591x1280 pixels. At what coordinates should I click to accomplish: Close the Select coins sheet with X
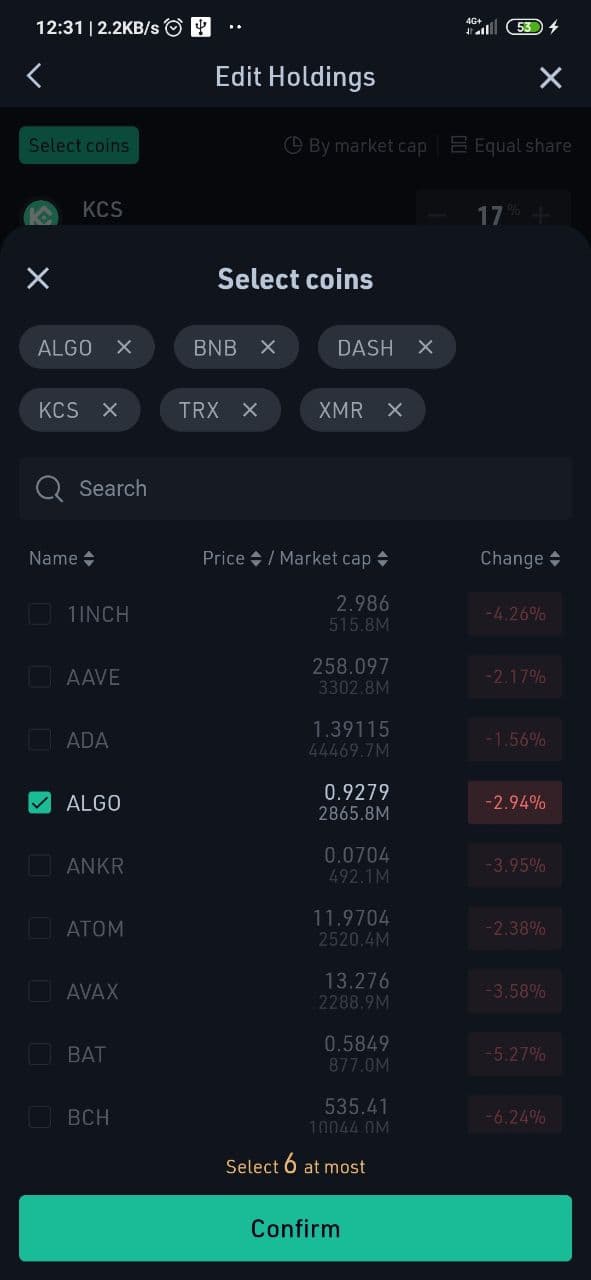(38, 278)
